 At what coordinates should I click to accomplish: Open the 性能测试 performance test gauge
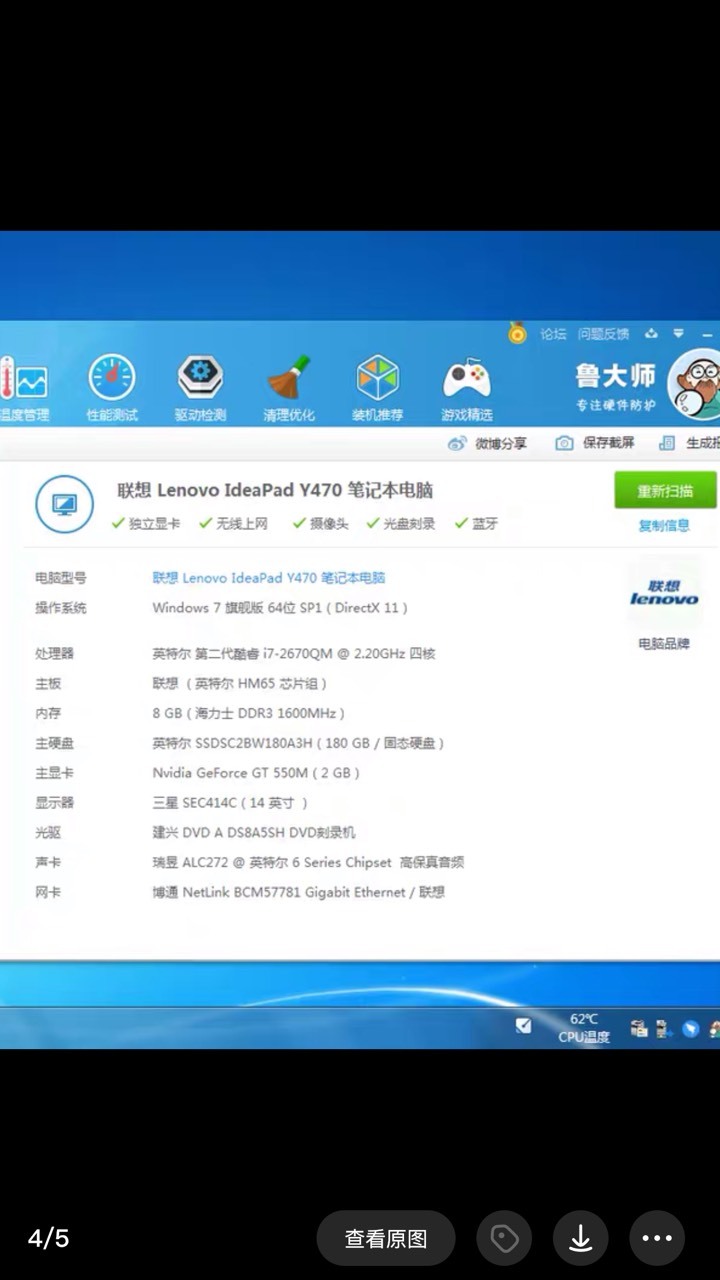pos(112,390)
